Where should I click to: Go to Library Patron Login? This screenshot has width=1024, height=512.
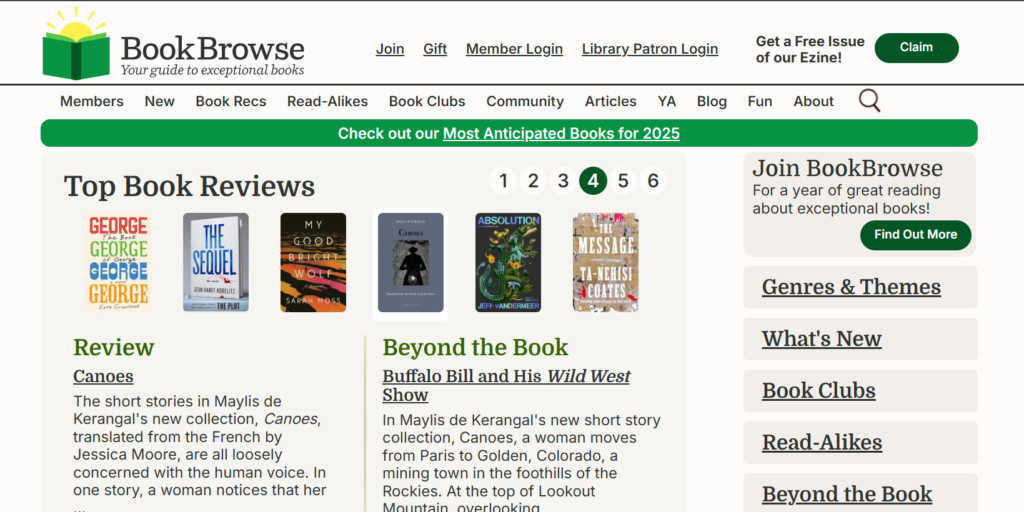(650, 49)
